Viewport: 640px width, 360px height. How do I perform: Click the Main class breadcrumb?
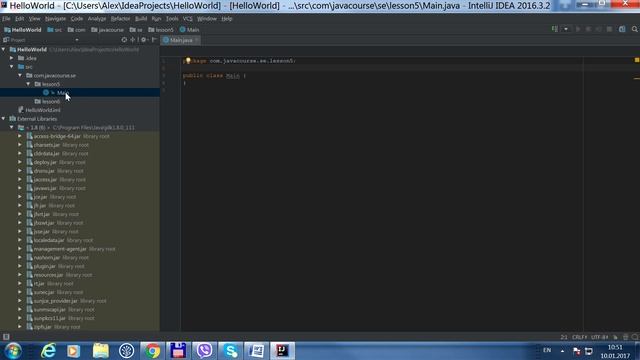189,30
